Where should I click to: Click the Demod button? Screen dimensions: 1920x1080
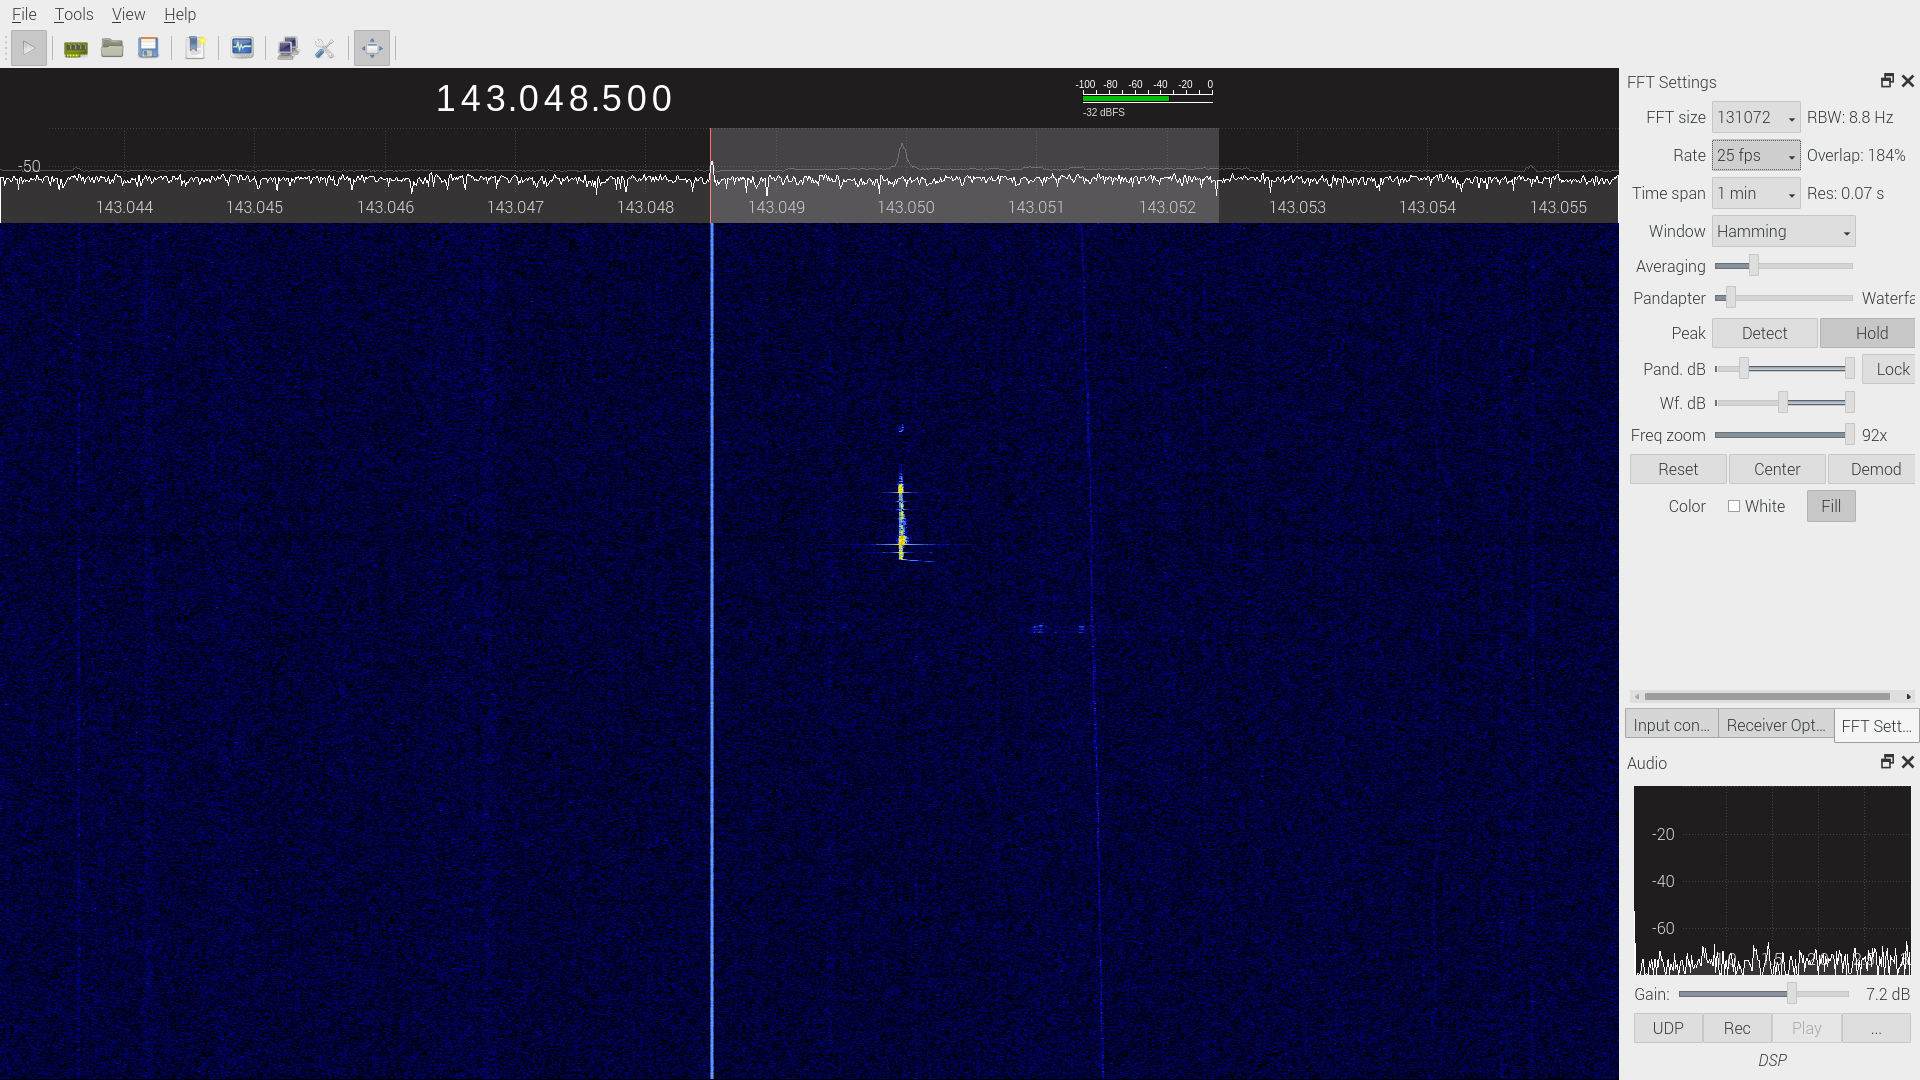[x=1873, y=469]
